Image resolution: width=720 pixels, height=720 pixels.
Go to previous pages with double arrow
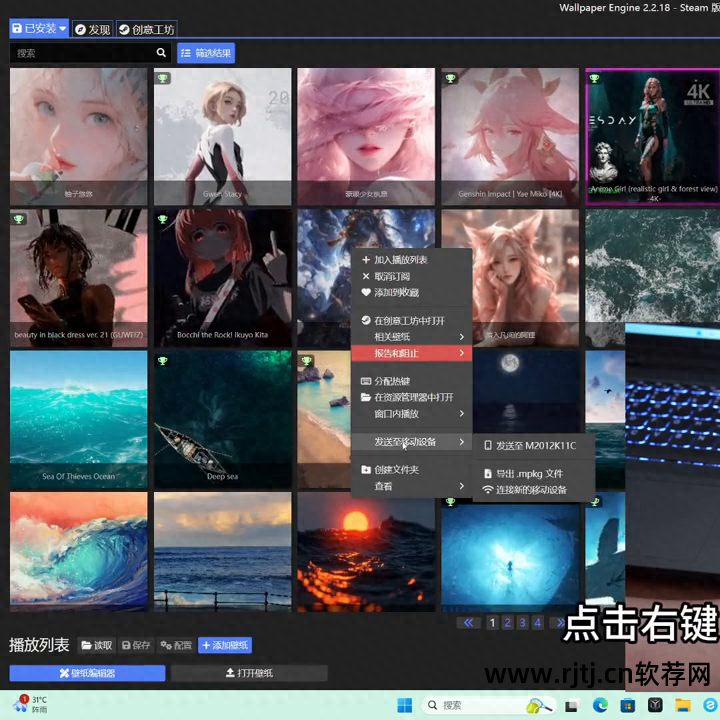pyautogui.click(x=468, y=623)
